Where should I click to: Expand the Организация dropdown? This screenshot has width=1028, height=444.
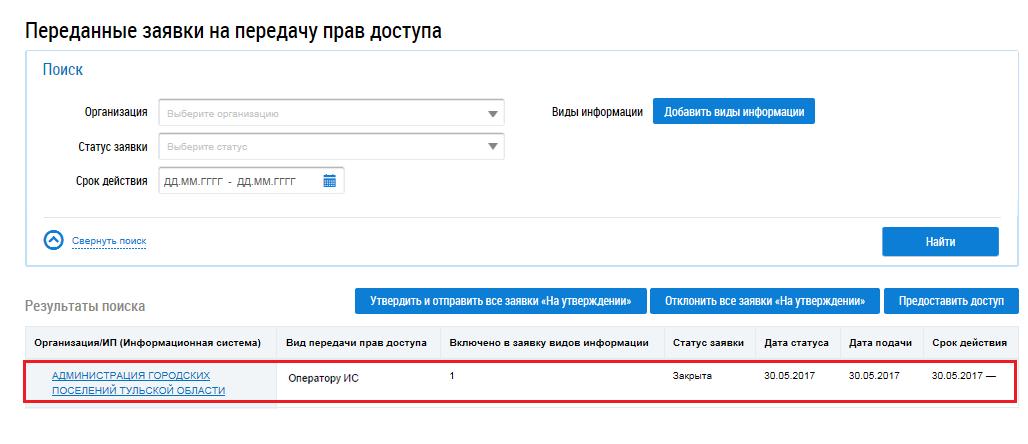[x=491, y=113]
